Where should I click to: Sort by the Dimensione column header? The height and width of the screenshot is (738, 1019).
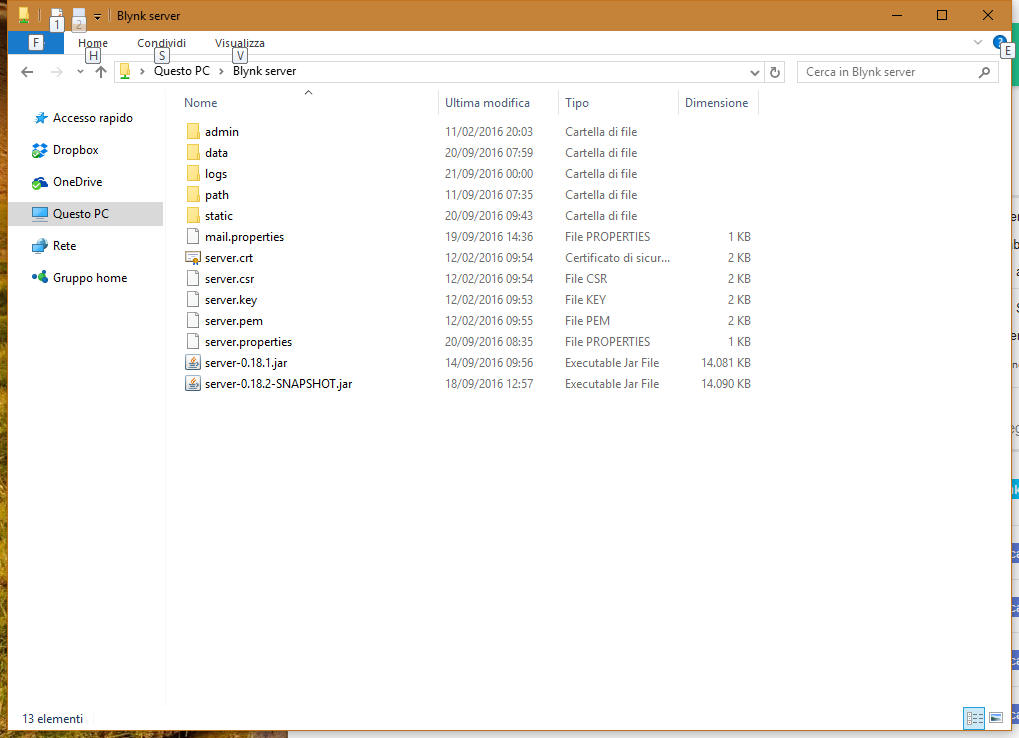click(x=718, y=103)
